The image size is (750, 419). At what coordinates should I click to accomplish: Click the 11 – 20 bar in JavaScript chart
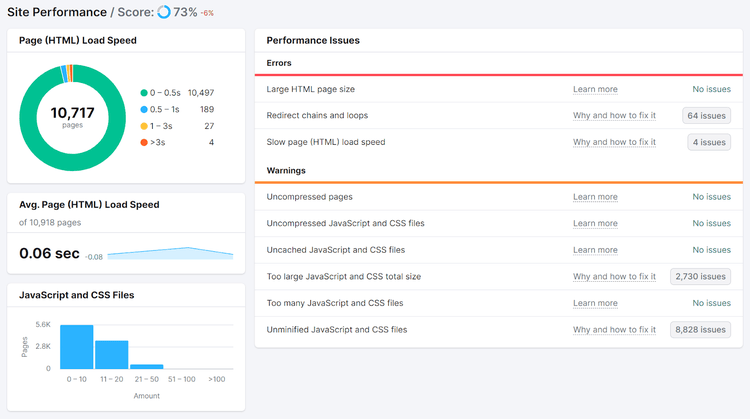point(111,354)
